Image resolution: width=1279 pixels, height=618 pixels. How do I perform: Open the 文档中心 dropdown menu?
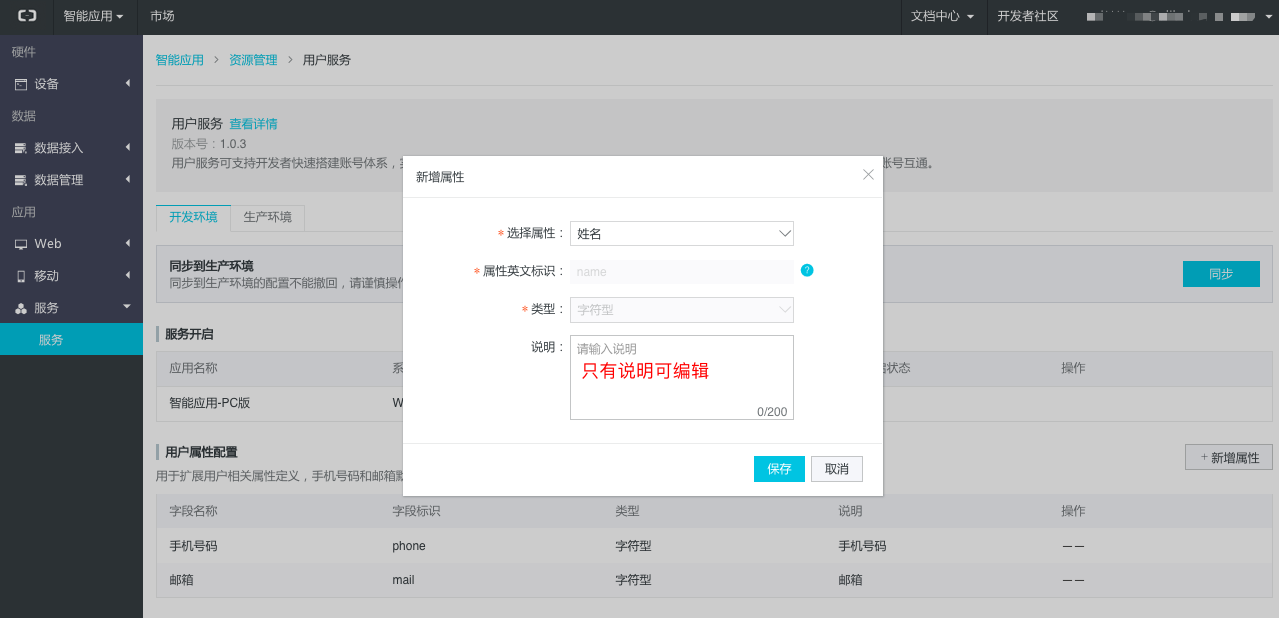point(941,16)
